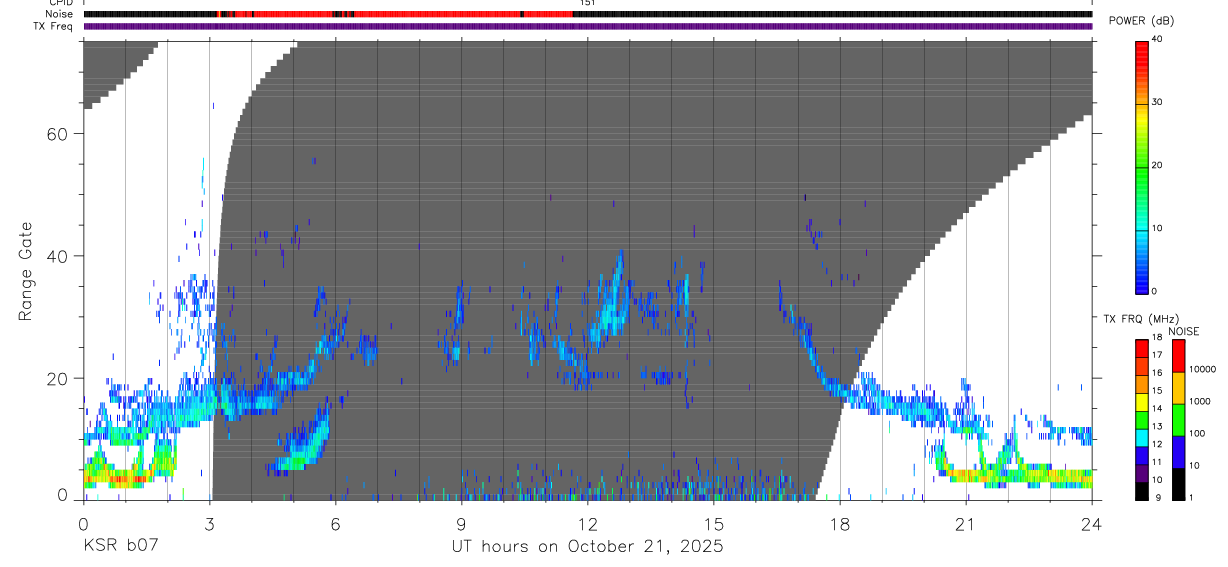Click x-axis tick label 12
This screenshot has height=567, width=1228.
point(587,523)
